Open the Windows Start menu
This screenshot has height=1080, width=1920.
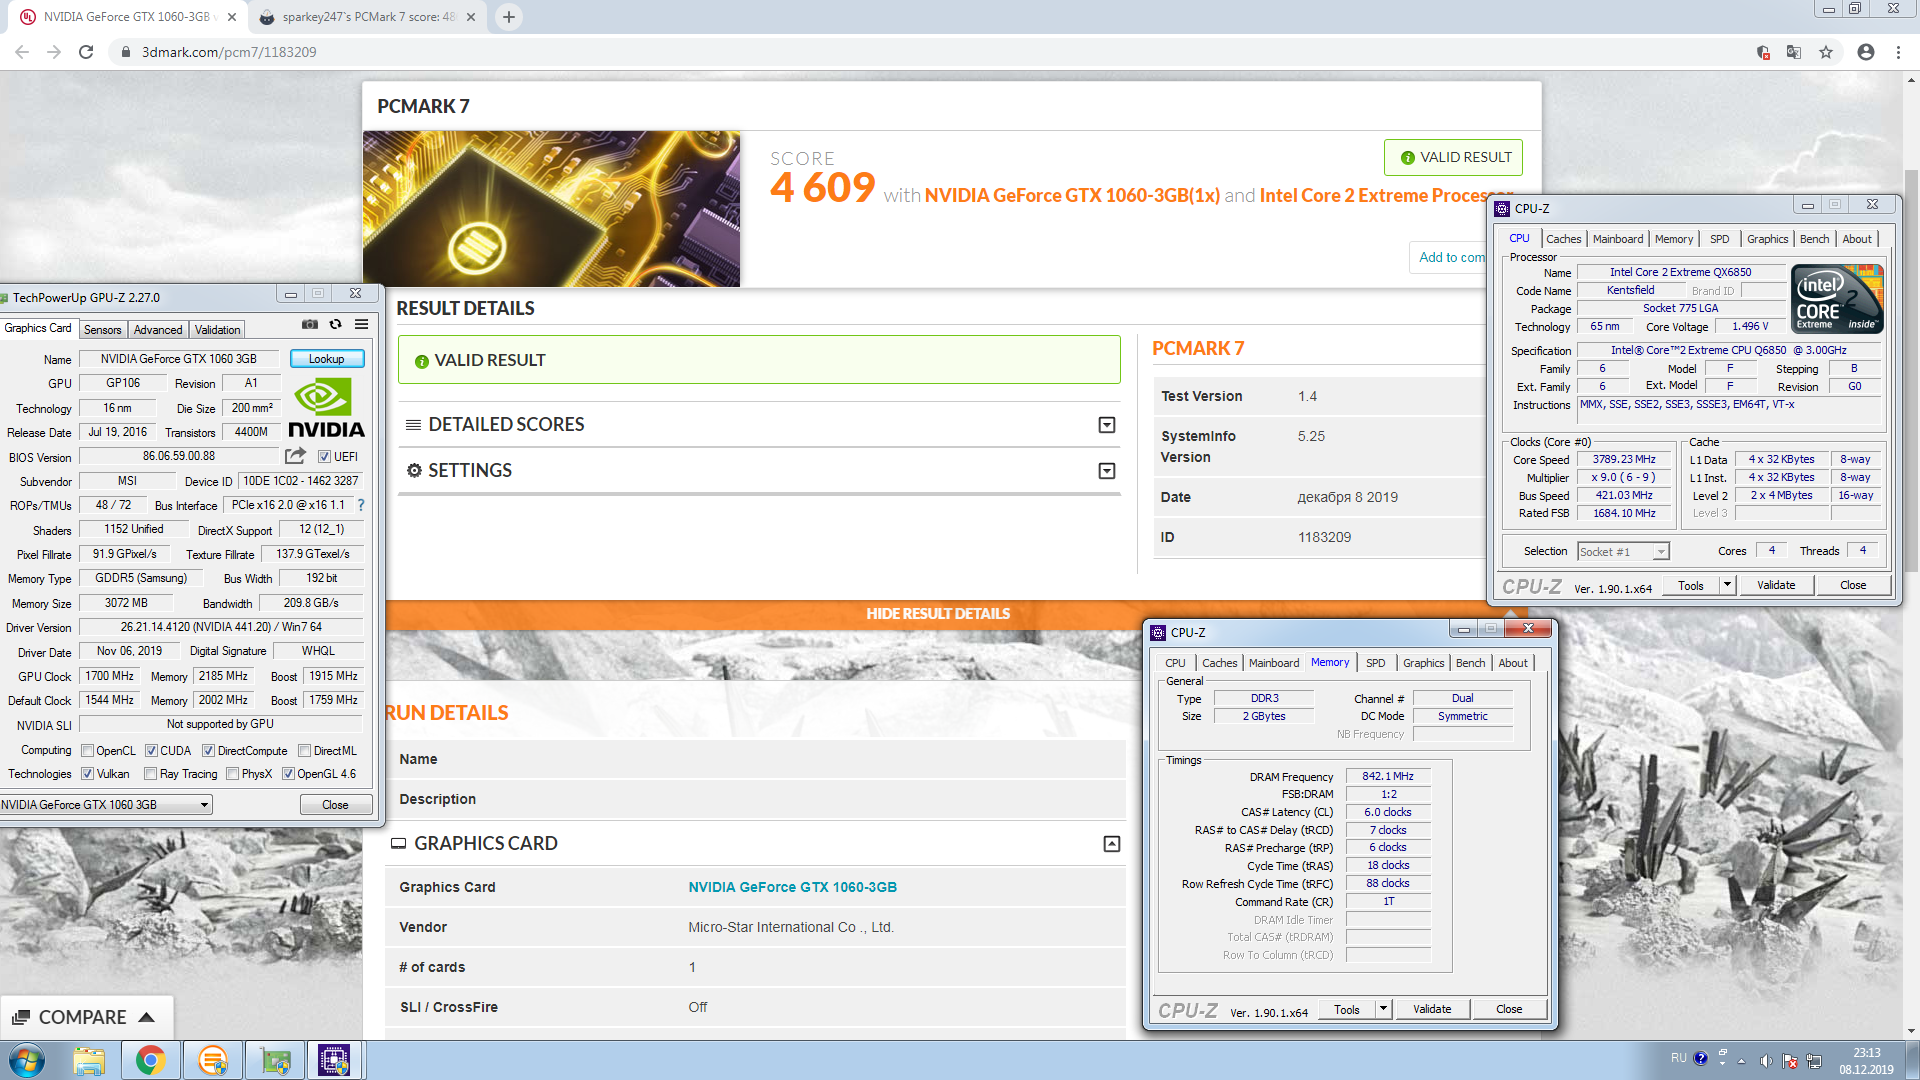[27, 1060]
